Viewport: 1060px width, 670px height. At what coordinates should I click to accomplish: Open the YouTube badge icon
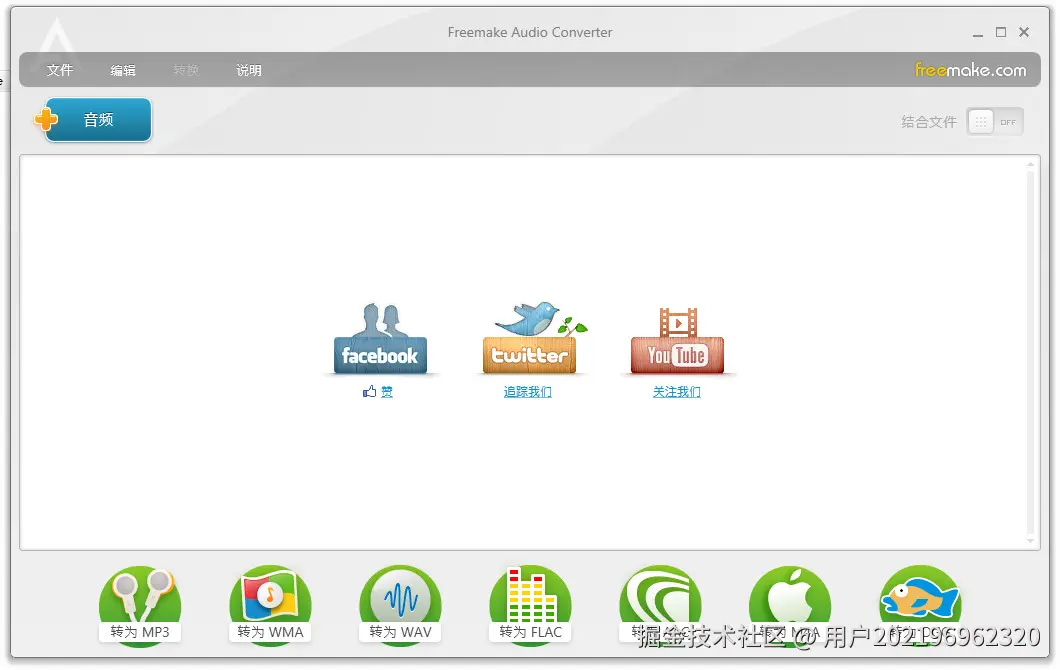coord(677,340)
